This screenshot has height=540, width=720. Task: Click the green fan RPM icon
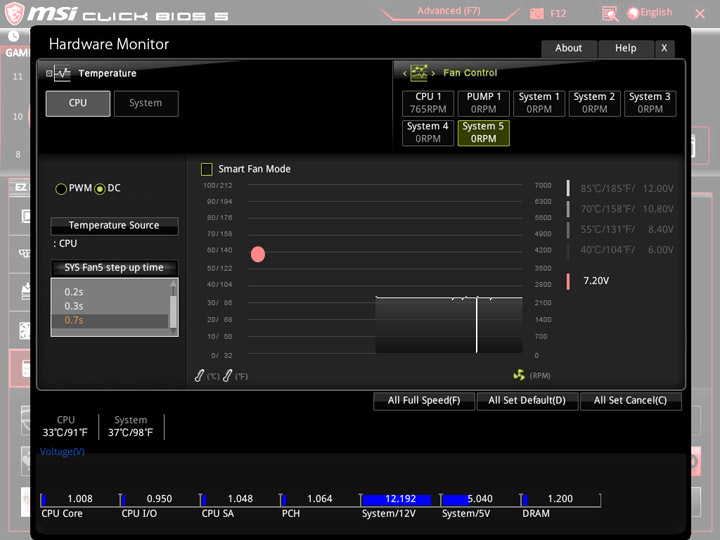point(519,375)
